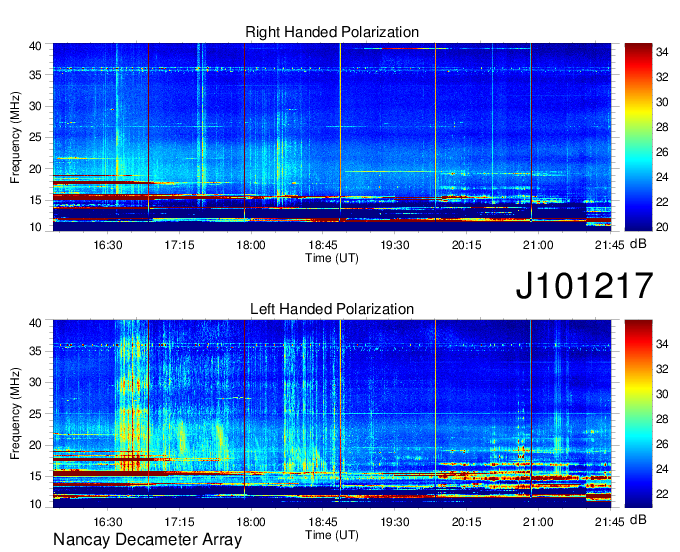Click the 40 MHz tick on Left Handed plot
Image resolution: width=680 pixels, height=552 pixels.
click(x=36, y=323)
